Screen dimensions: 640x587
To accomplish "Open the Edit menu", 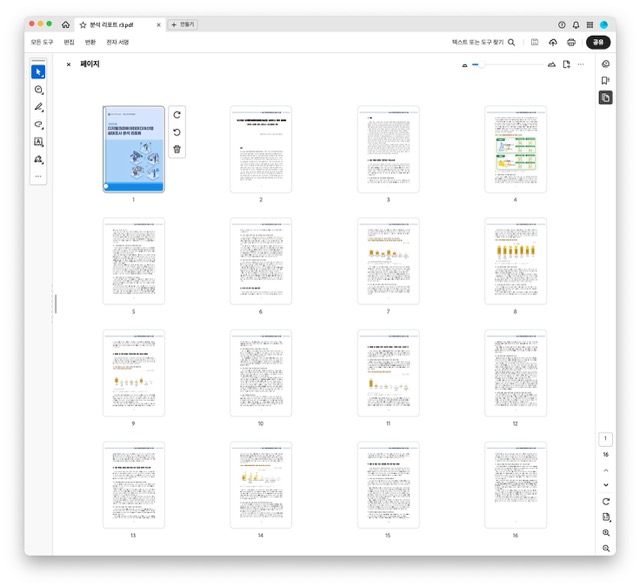I will tap(69, 42).
